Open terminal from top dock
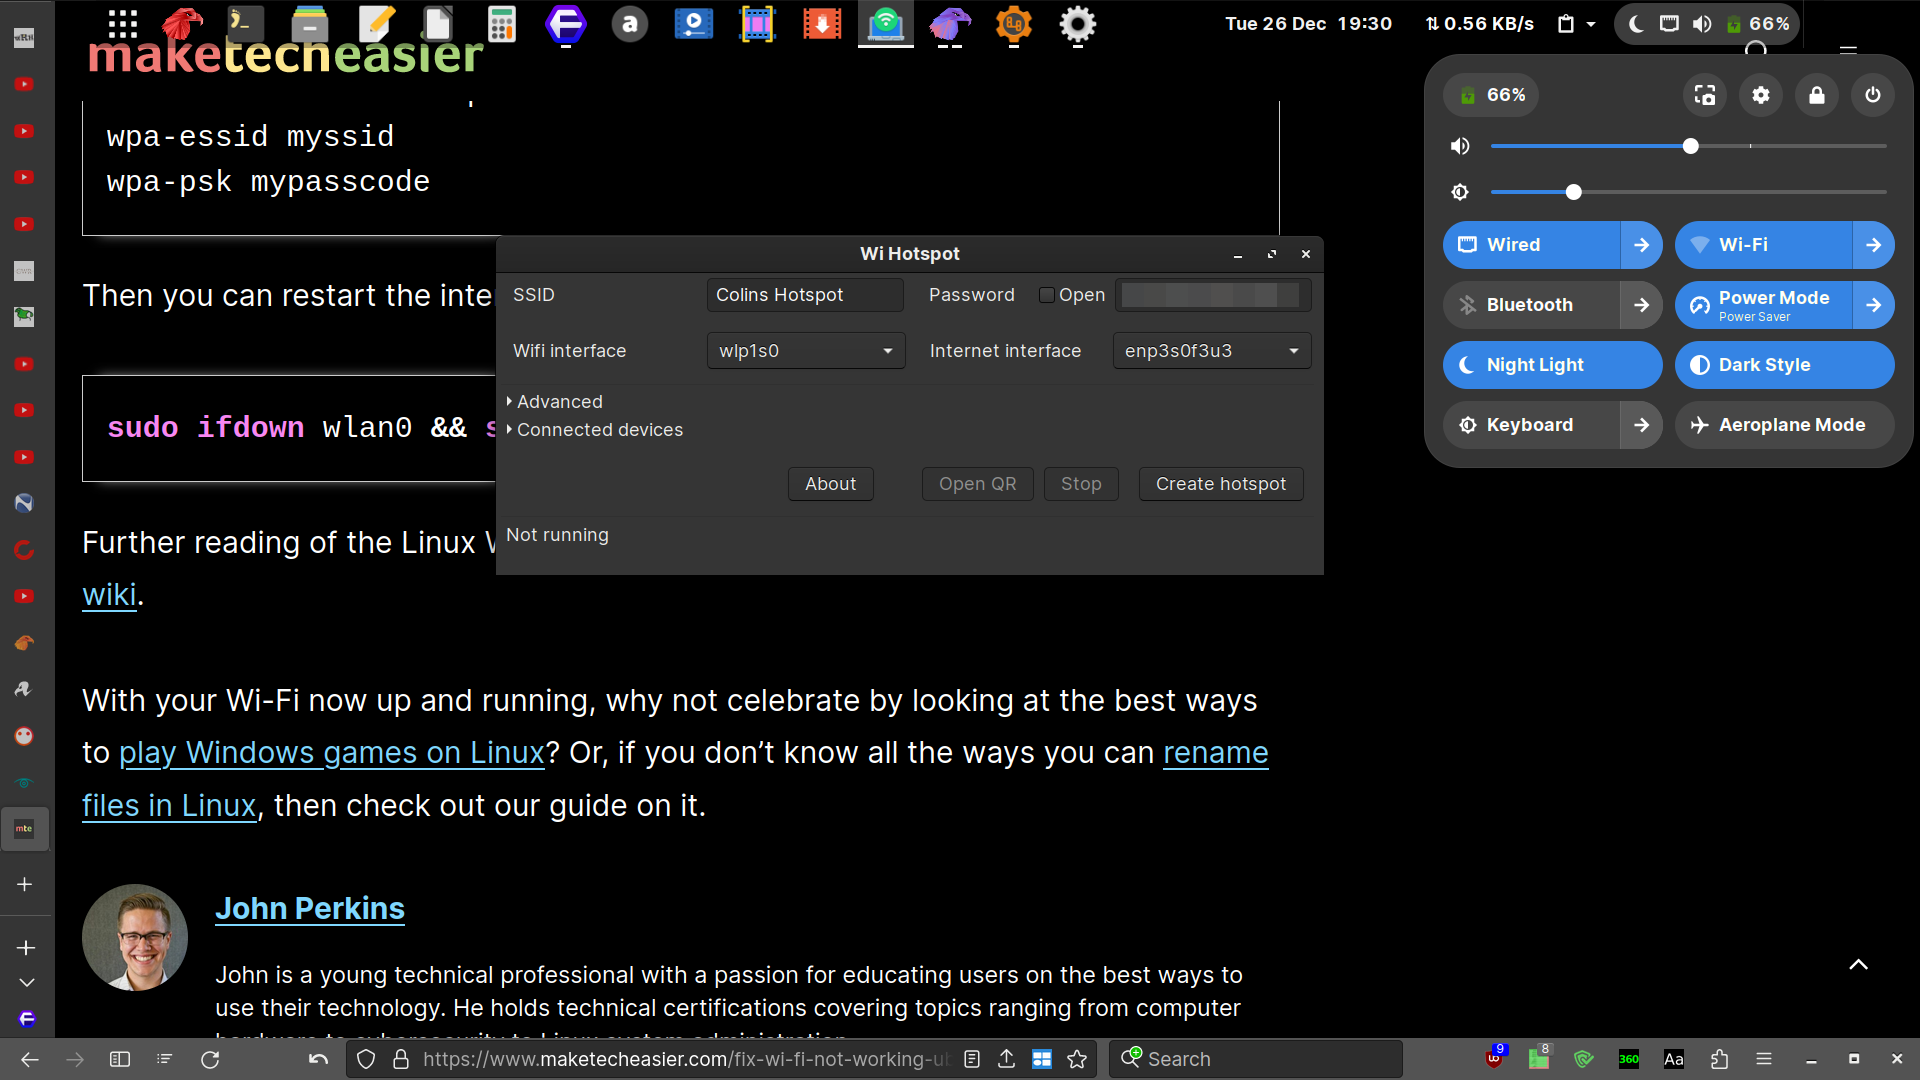This screenshot has width=1920, height=1080. click(x=245, y=24)
